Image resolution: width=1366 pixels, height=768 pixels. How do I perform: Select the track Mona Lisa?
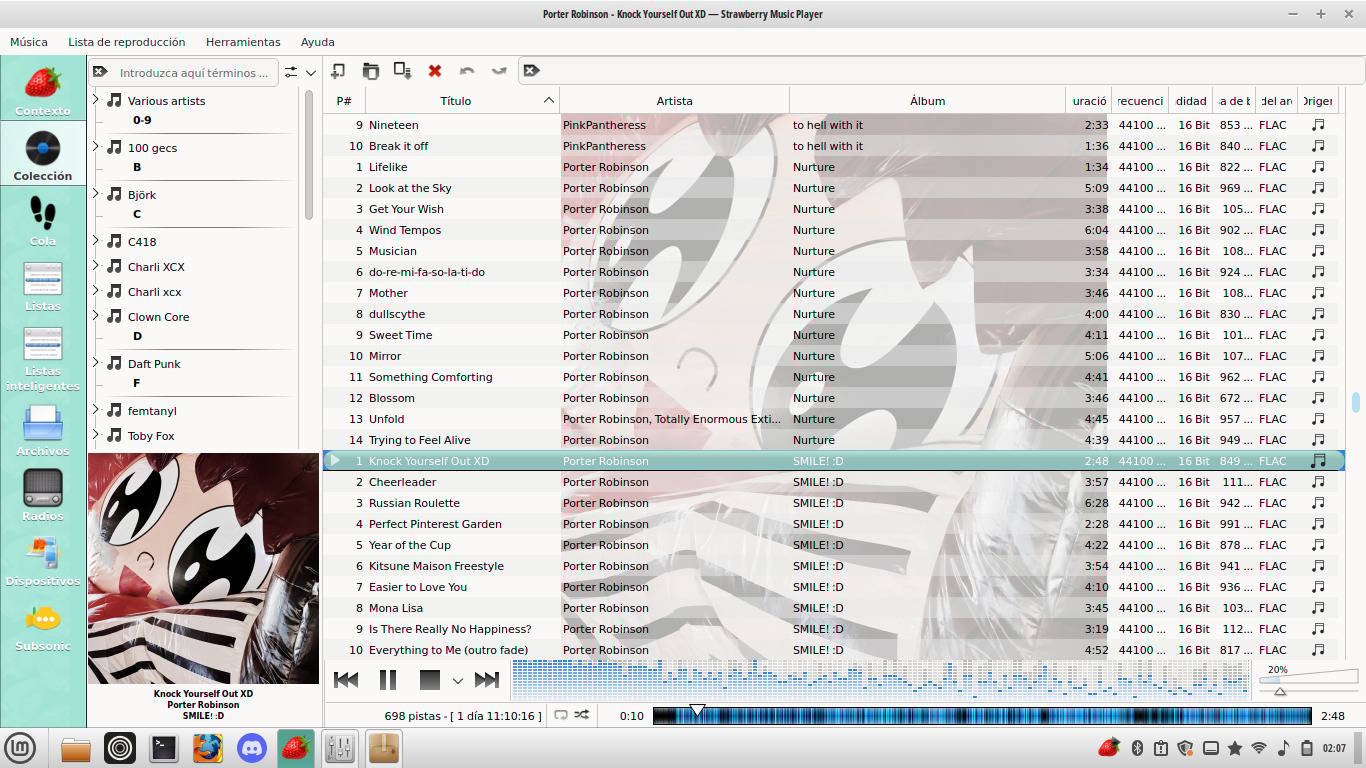click(x=396, y=608)
